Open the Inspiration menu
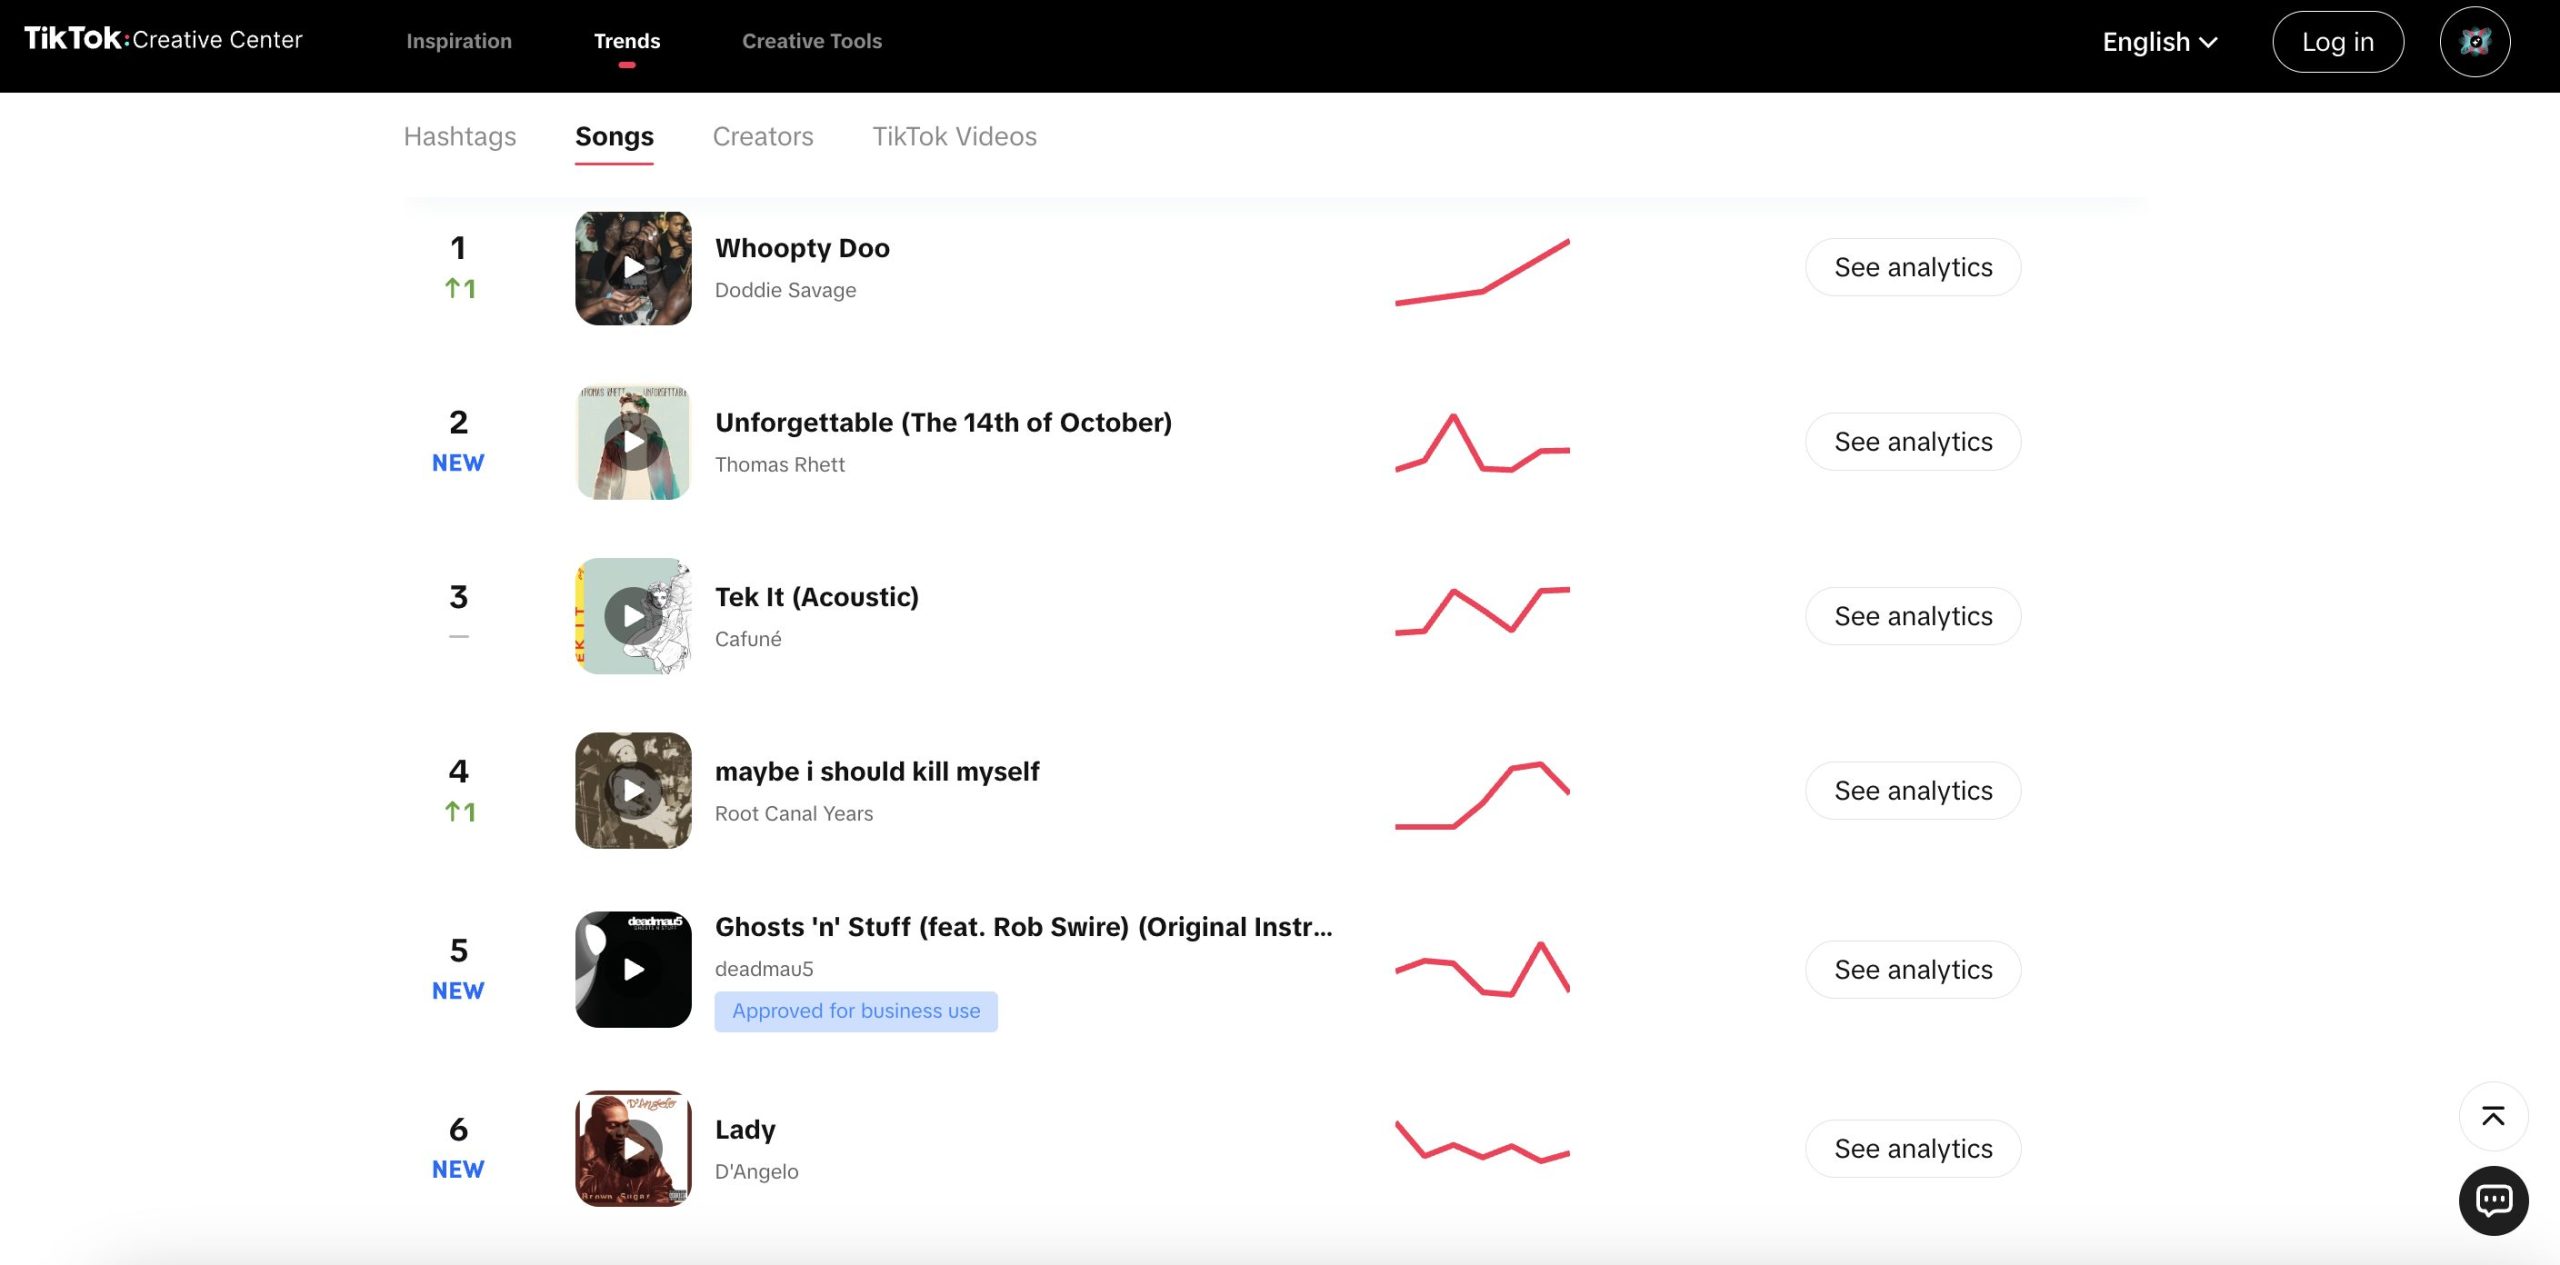 click(x=459, y=41)
